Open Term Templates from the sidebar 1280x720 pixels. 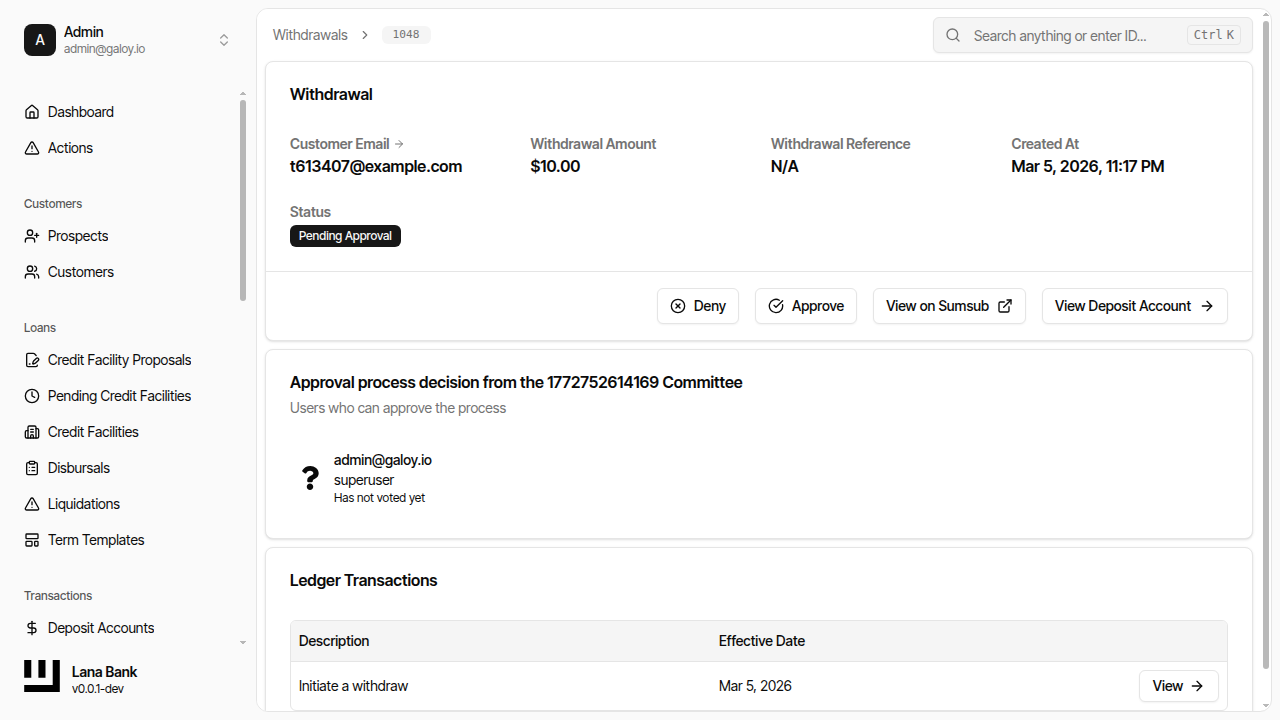pos(95,540)
